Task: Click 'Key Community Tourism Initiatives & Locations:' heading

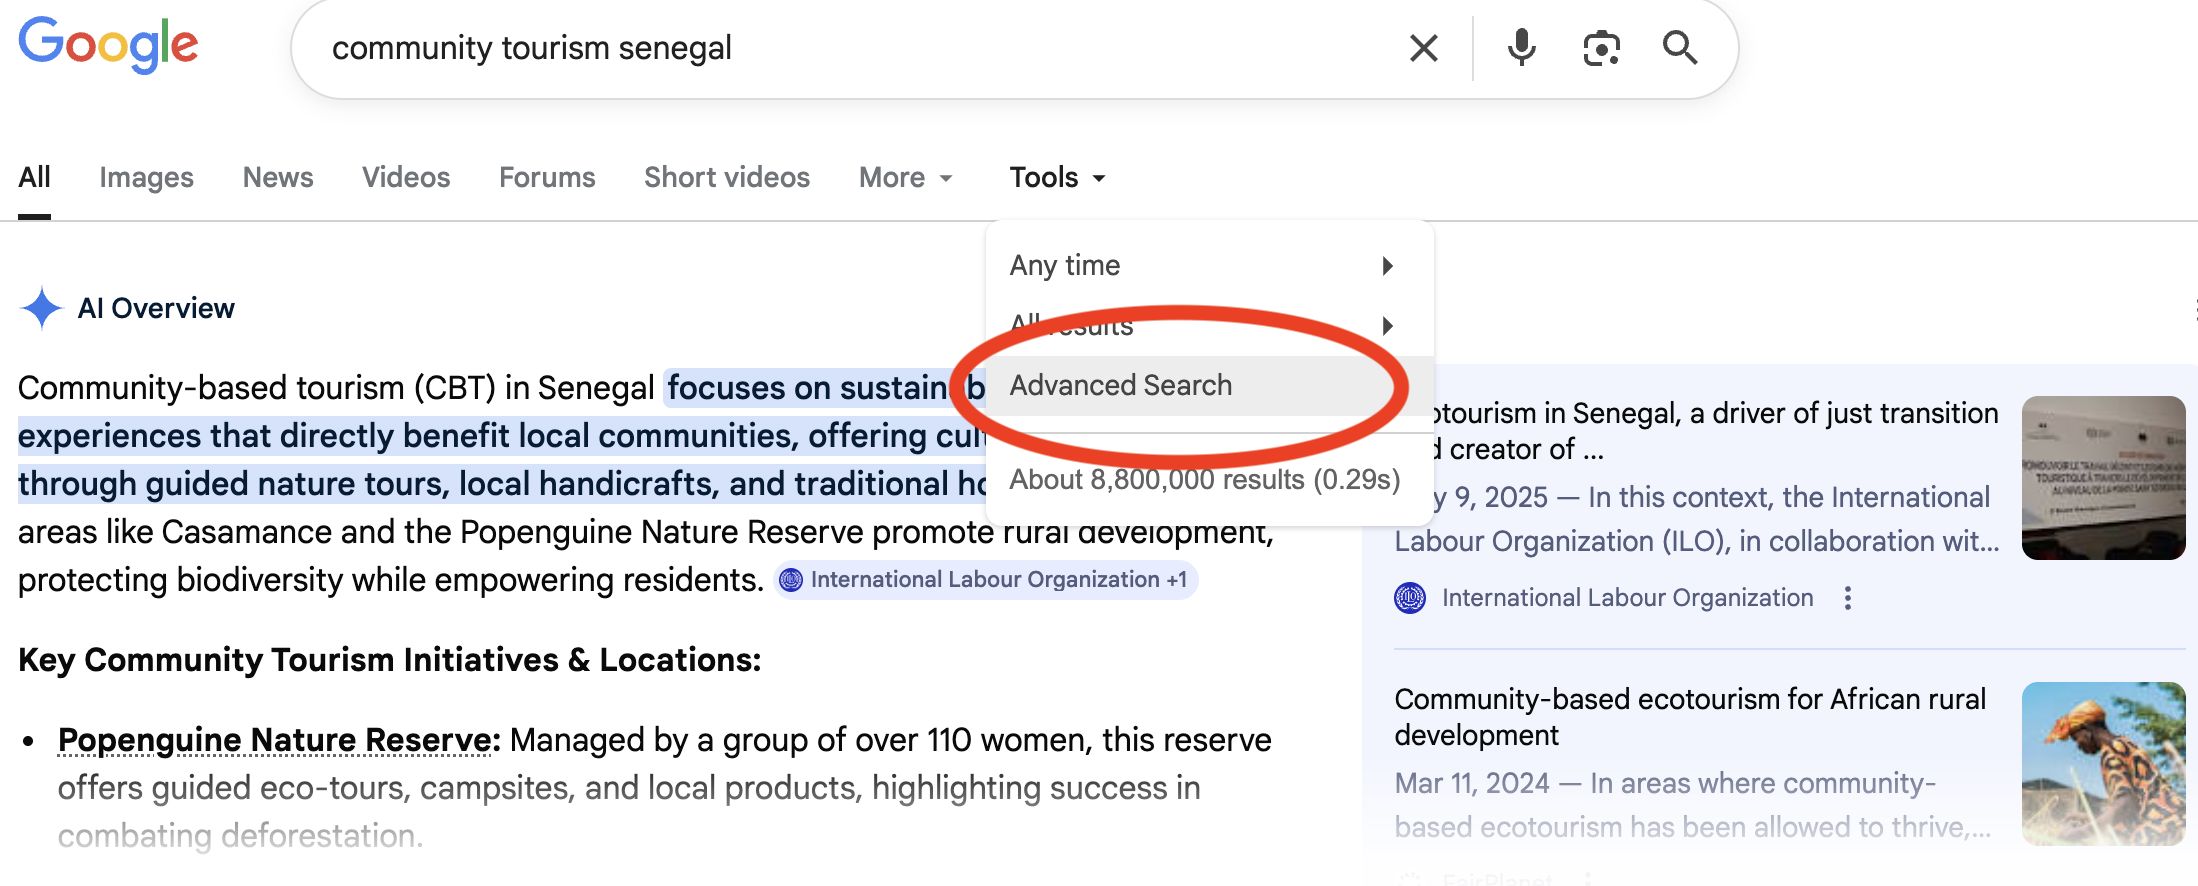Action: tap(390, 660)
